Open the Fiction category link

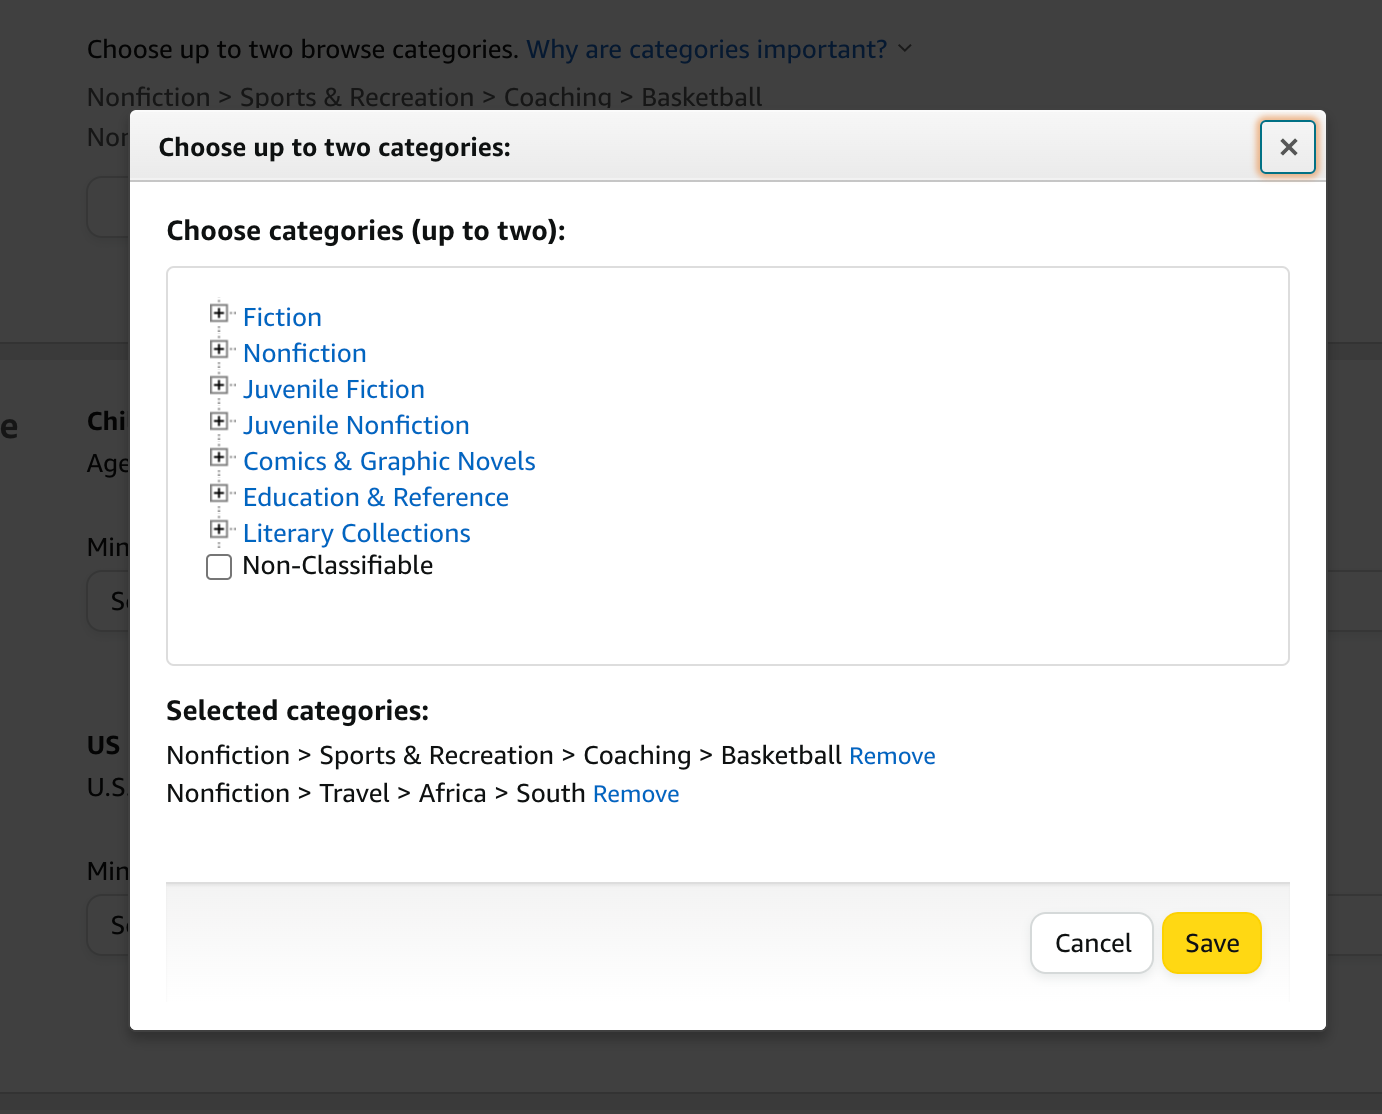coord(282,317)
